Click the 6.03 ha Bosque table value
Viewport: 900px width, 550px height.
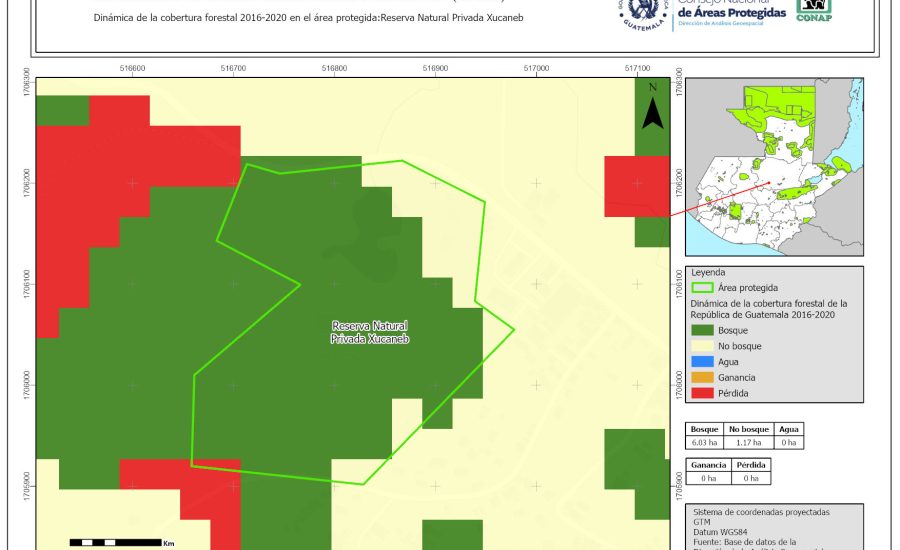704,441
